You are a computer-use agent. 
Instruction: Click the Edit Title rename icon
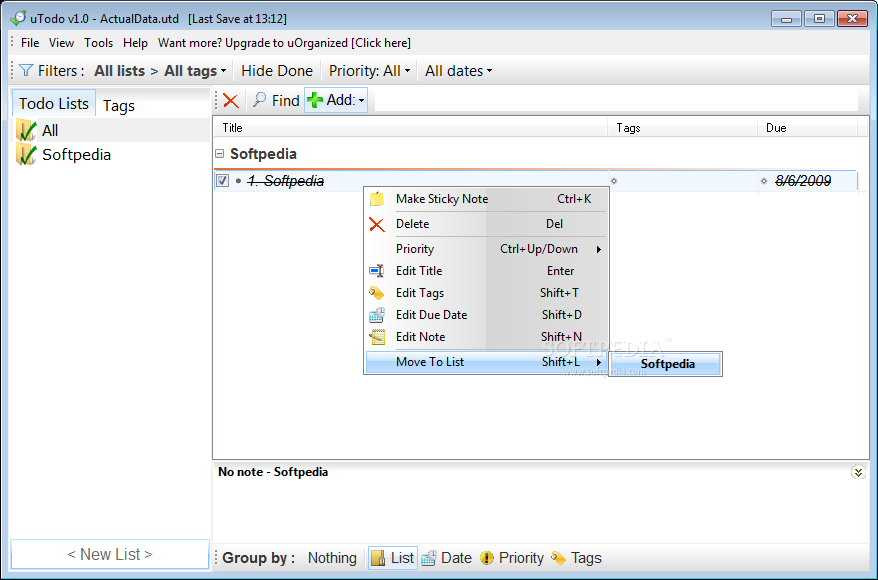377,271
